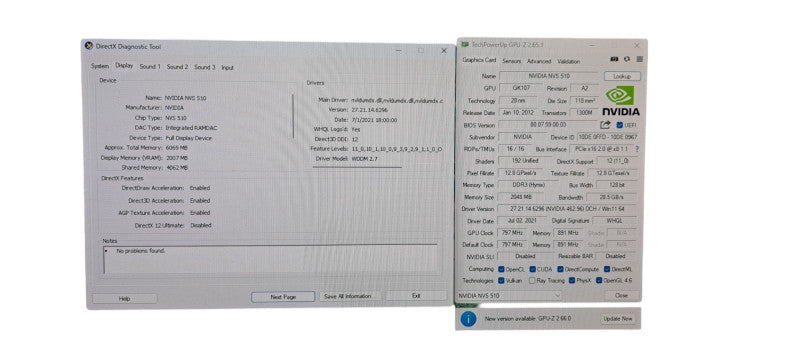Click the Release Date field Jan 10, 2012
Viewport: 800px width, 360px height.
[x=518, y=113]
